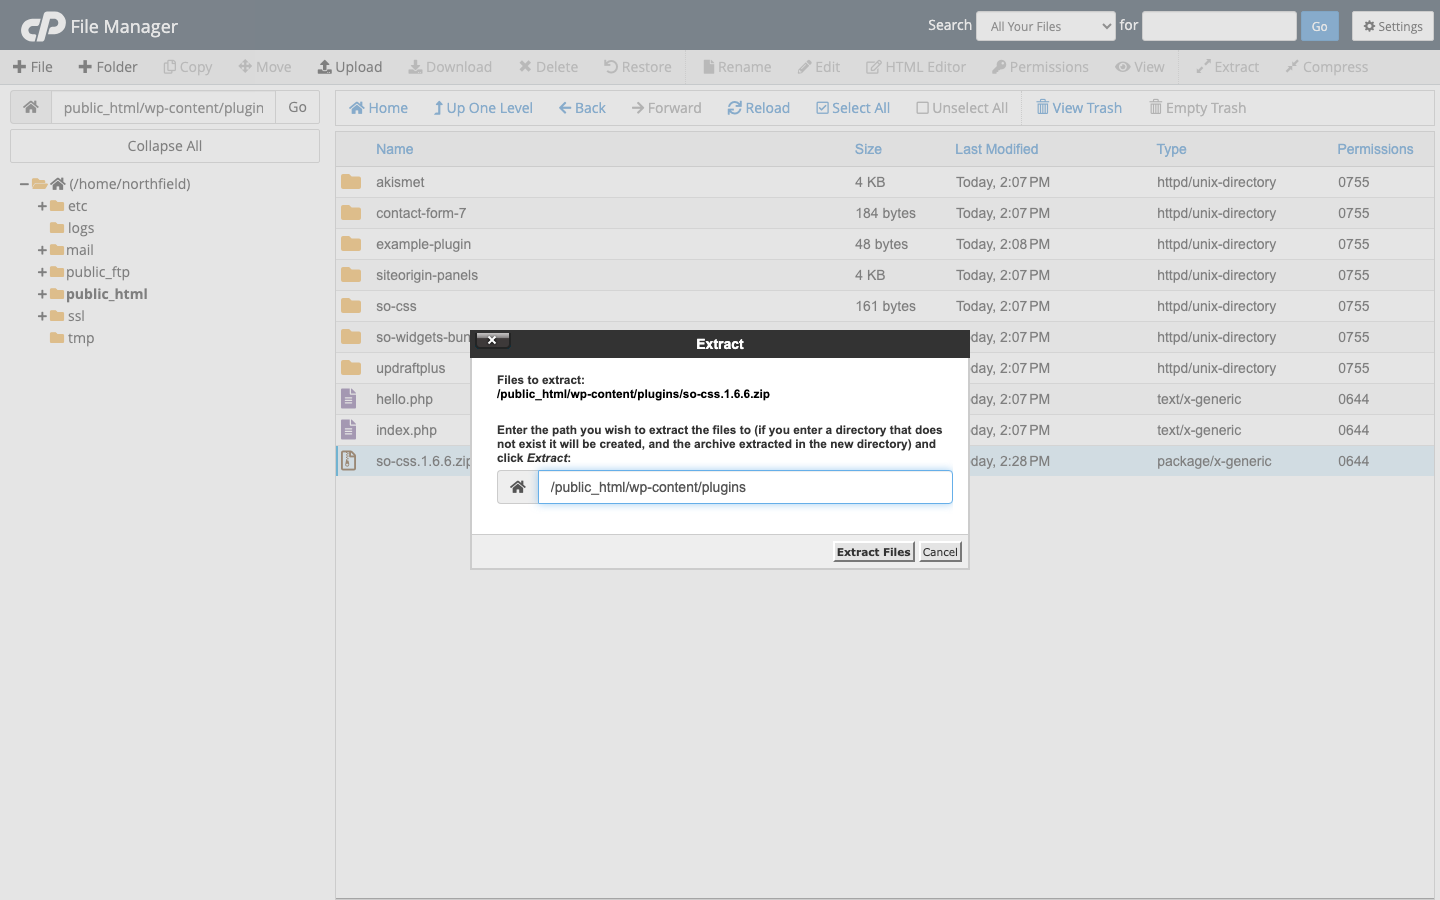Screen dimensions: 1440x900
Task: Click the search Go button
Action: (x=1319, y=26)
